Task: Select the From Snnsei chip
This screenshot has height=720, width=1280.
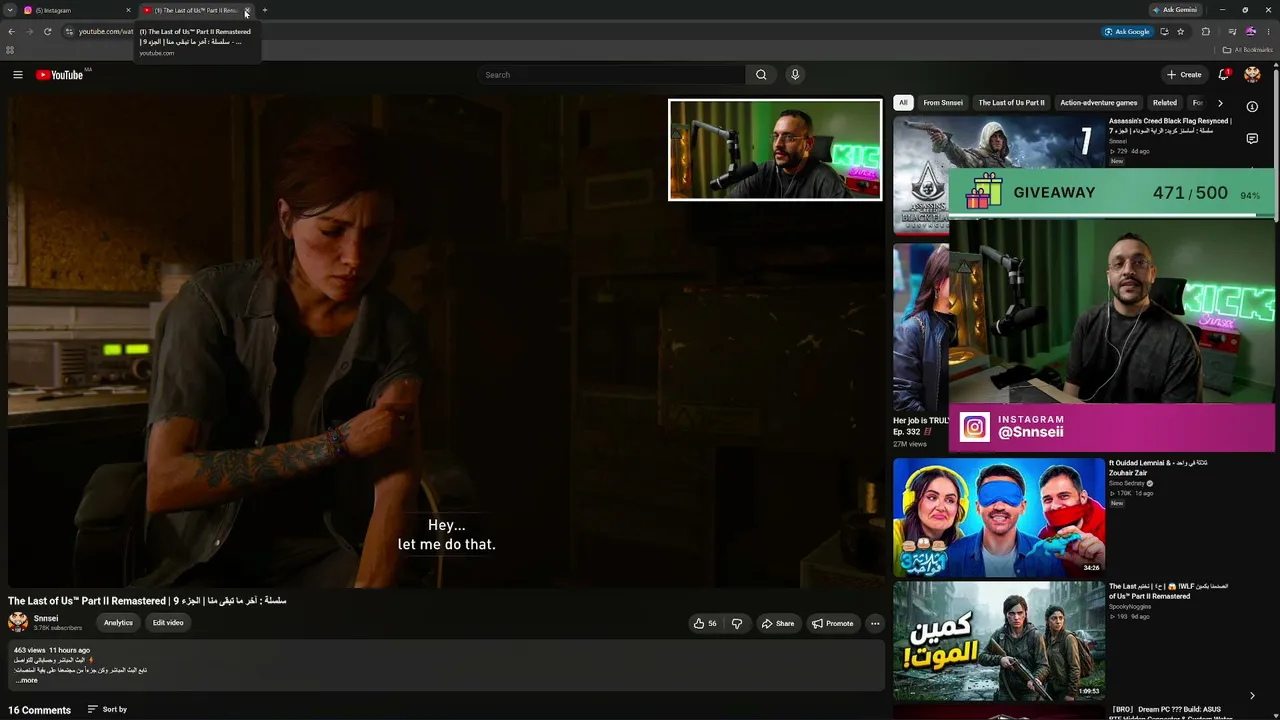Action: pyautogui.click(x=943, y=103)
